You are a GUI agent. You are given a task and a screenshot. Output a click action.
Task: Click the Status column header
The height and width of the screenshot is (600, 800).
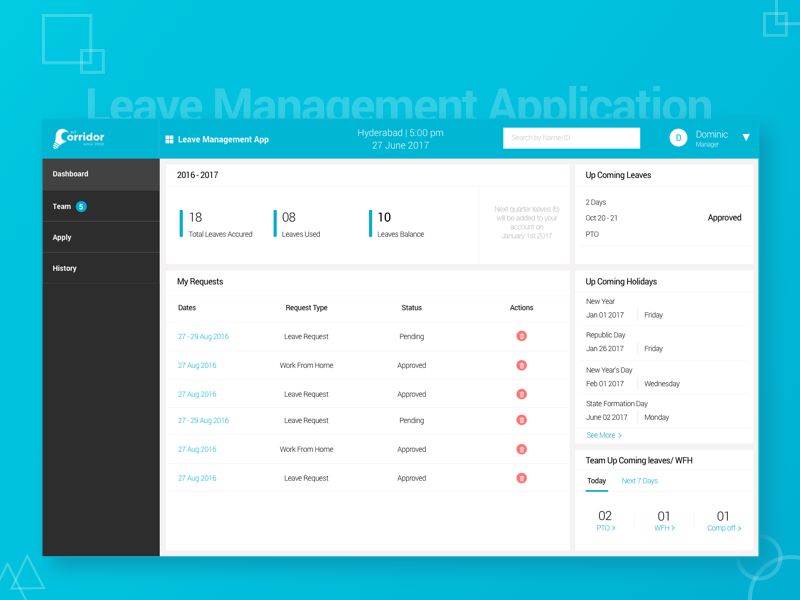(x=411, y=308)
